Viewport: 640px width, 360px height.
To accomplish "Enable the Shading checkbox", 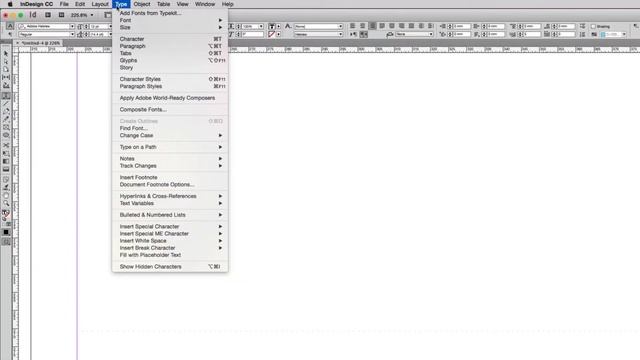I will (x=593, y=27).
